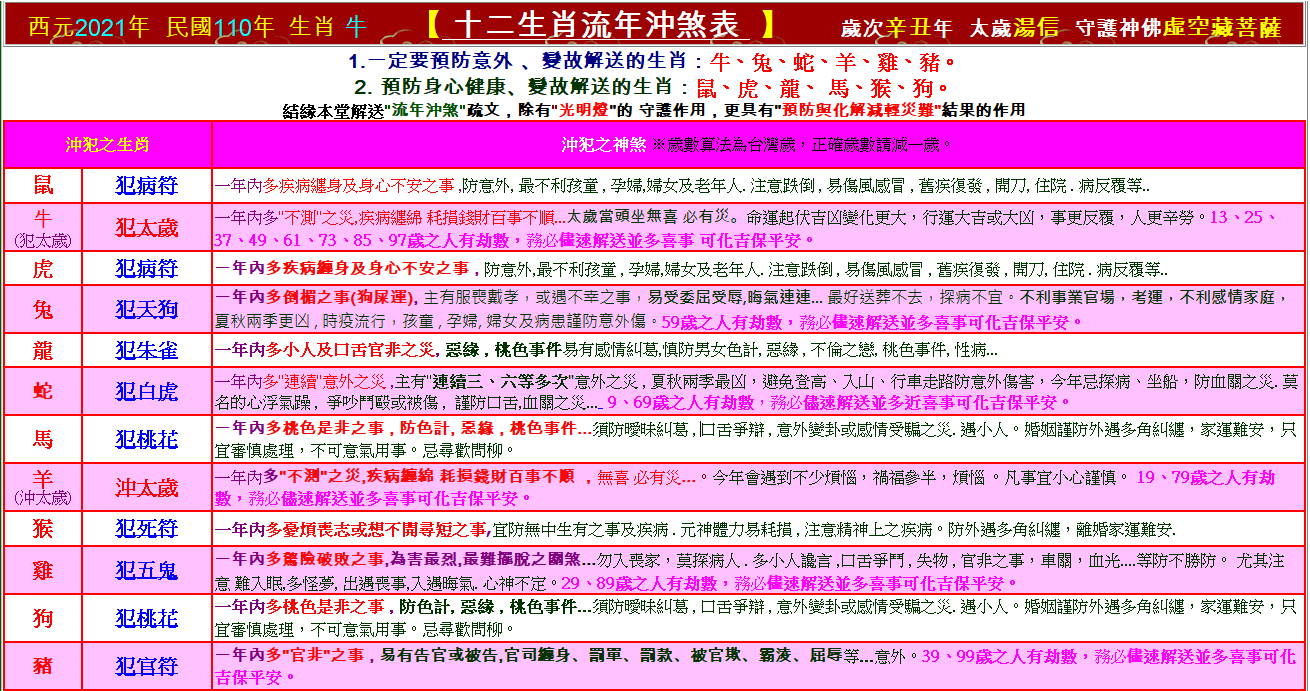Select the 犯朱雀 link for 龍
Image resolution: width=1310 pixels, height=691 pixels.
(x=147, y=351)
